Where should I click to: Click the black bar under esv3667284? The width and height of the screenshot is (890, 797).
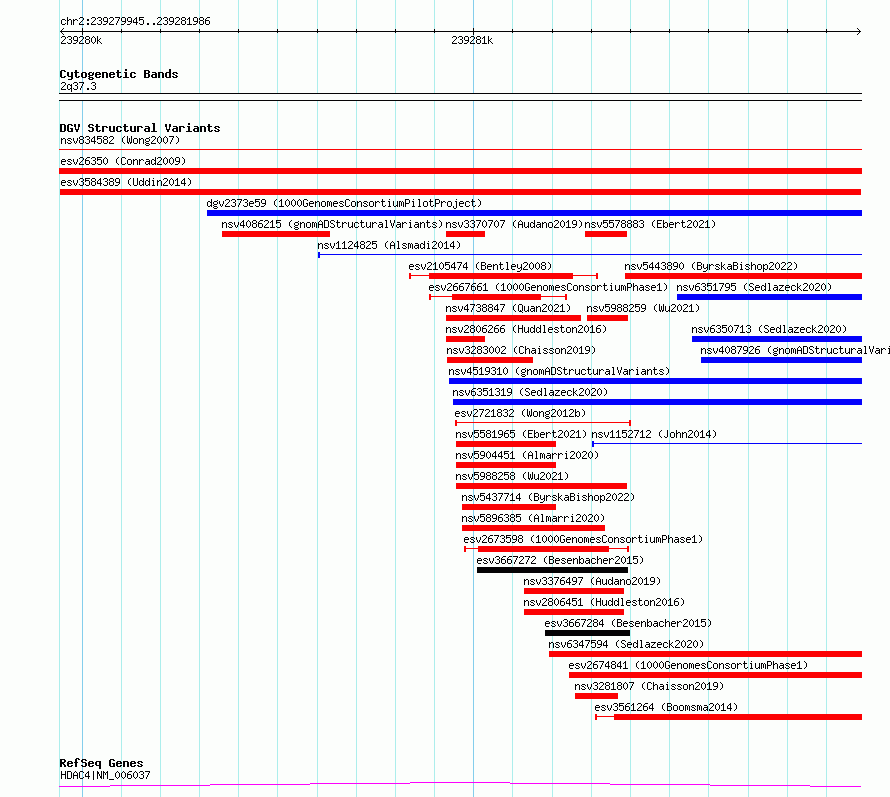click(x=587, y=633)
